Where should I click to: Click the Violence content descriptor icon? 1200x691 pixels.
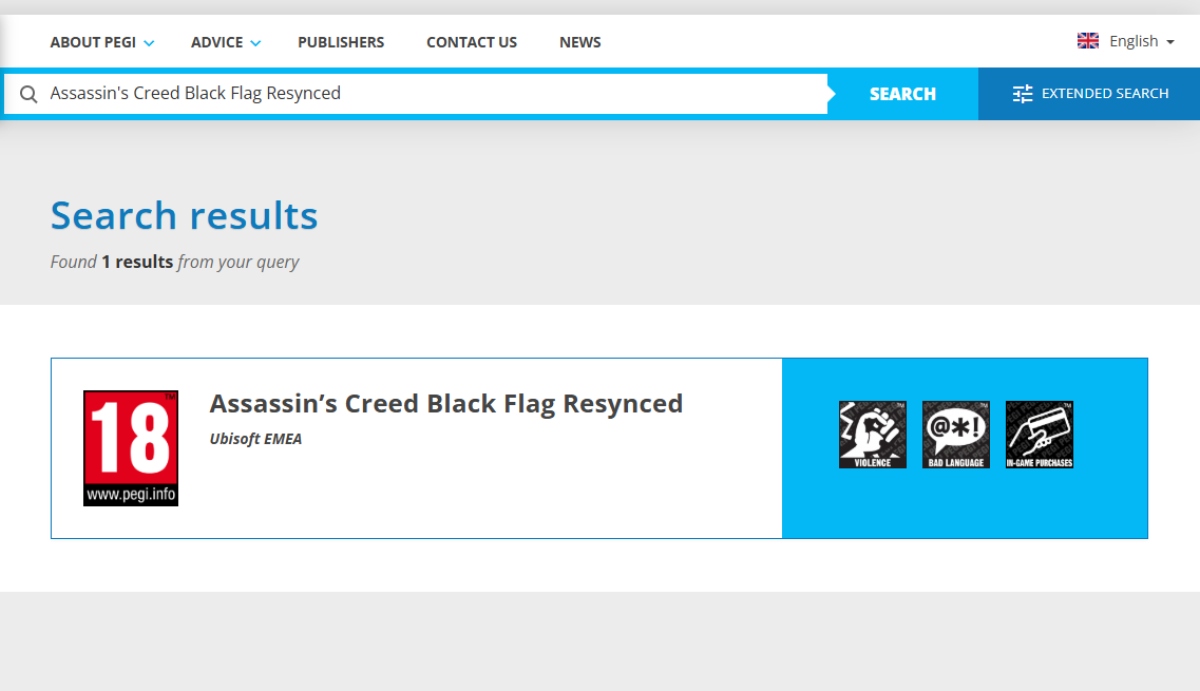tap(872, 434)
